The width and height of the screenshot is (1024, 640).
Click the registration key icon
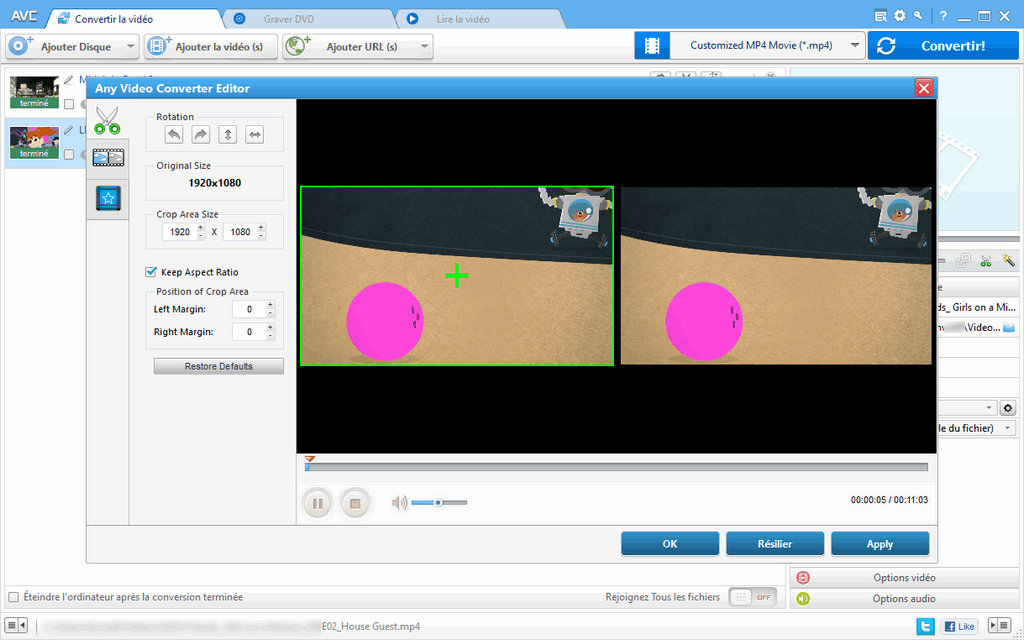click(918, 15)
